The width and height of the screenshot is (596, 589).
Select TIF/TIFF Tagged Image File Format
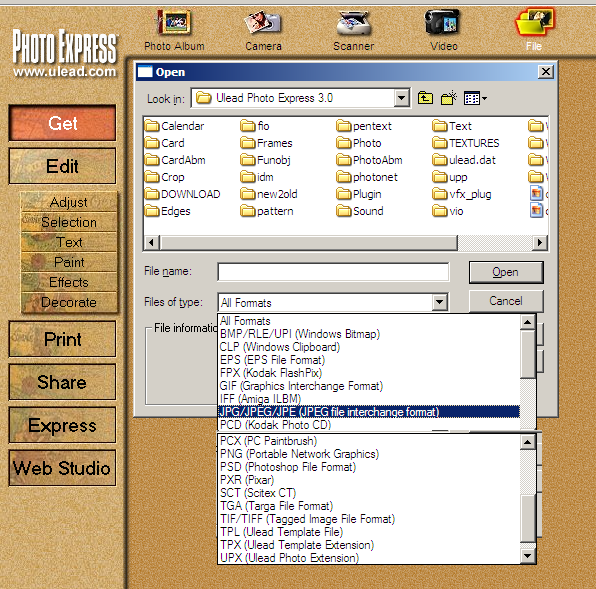[307, 519]
